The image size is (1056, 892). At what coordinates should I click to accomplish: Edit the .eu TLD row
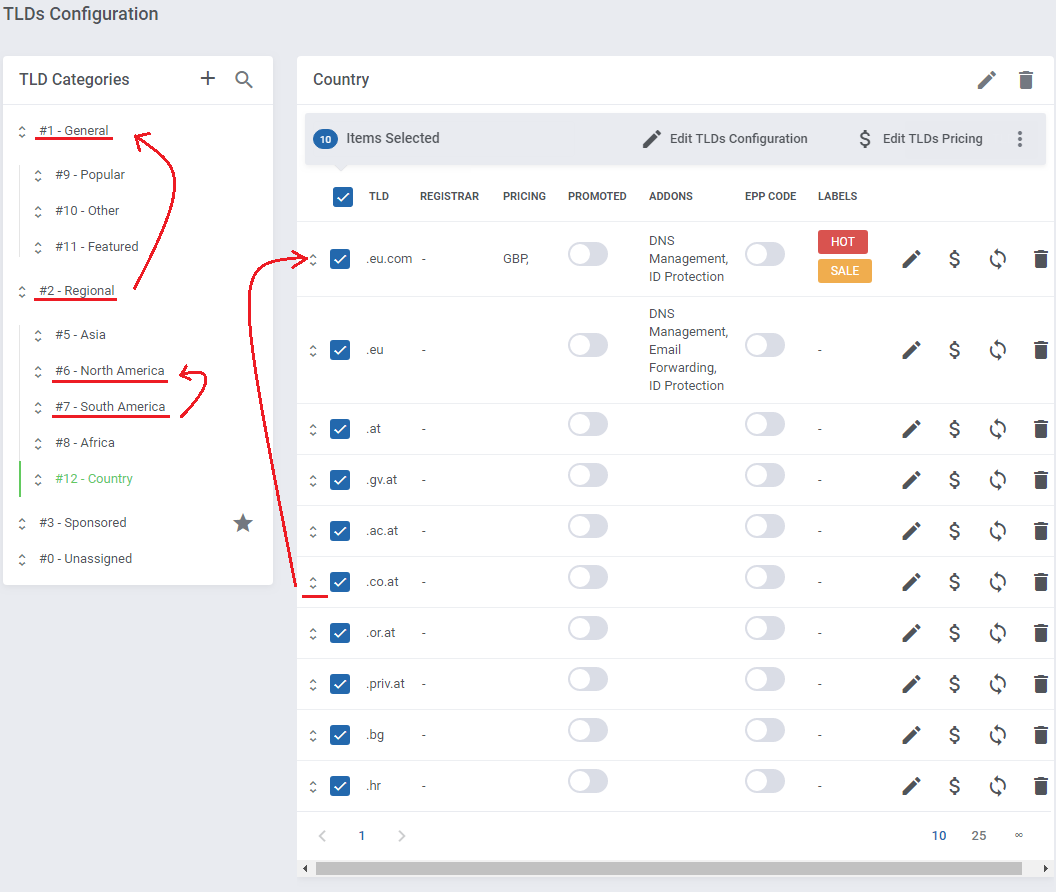pos(911,350)
